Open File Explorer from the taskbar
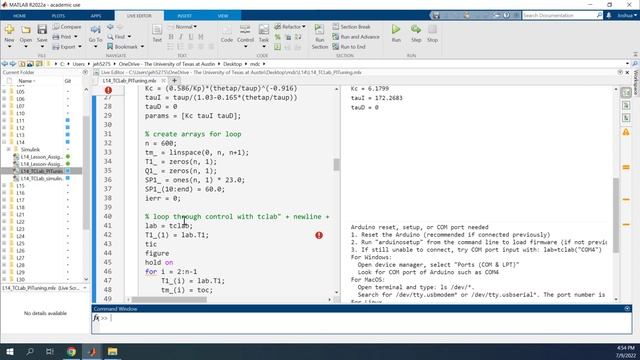The image size is (640, 360). coord(113,351)
